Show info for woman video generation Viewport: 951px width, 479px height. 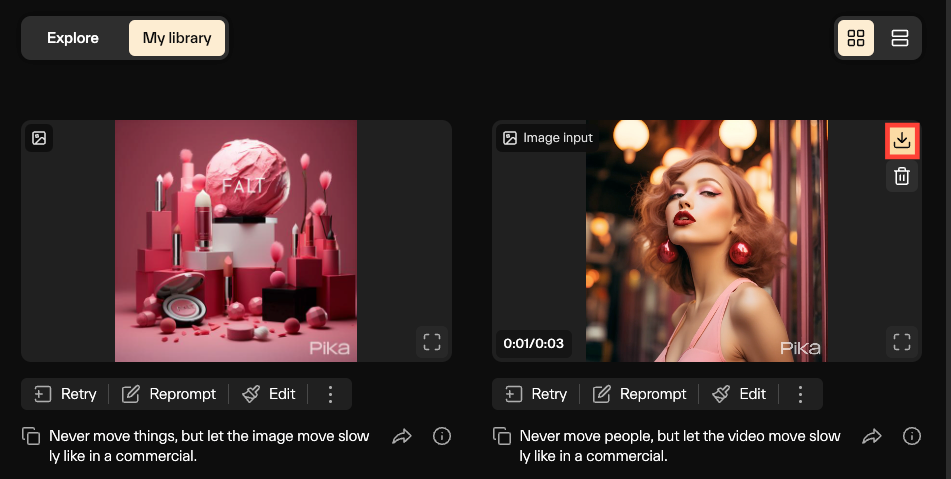click(x=911, y=436)
